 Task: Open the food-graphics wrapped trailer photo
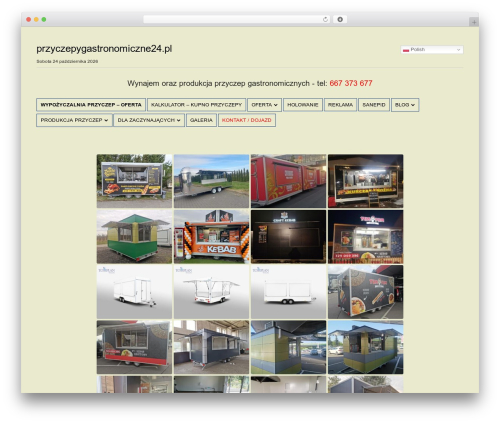tap(365, 292)
